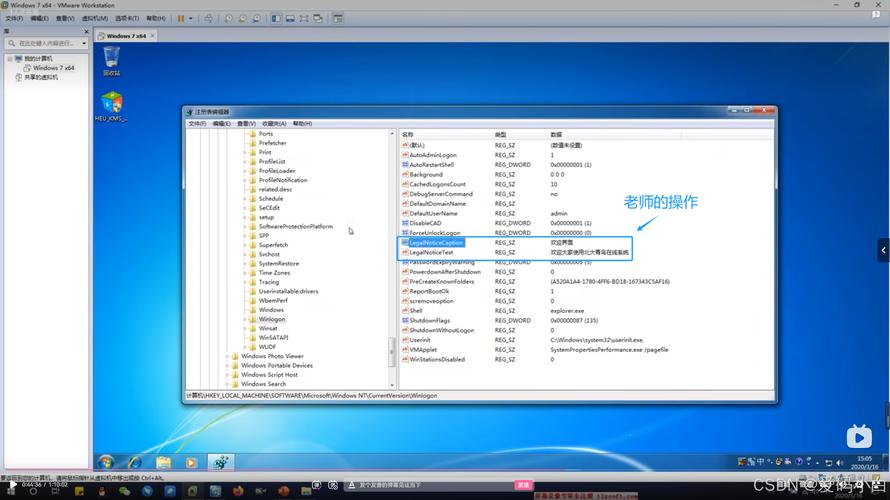890x500 pixels.
Task: Expand the Windows Portable Devices tree node
Action: [x=228, y=365]
